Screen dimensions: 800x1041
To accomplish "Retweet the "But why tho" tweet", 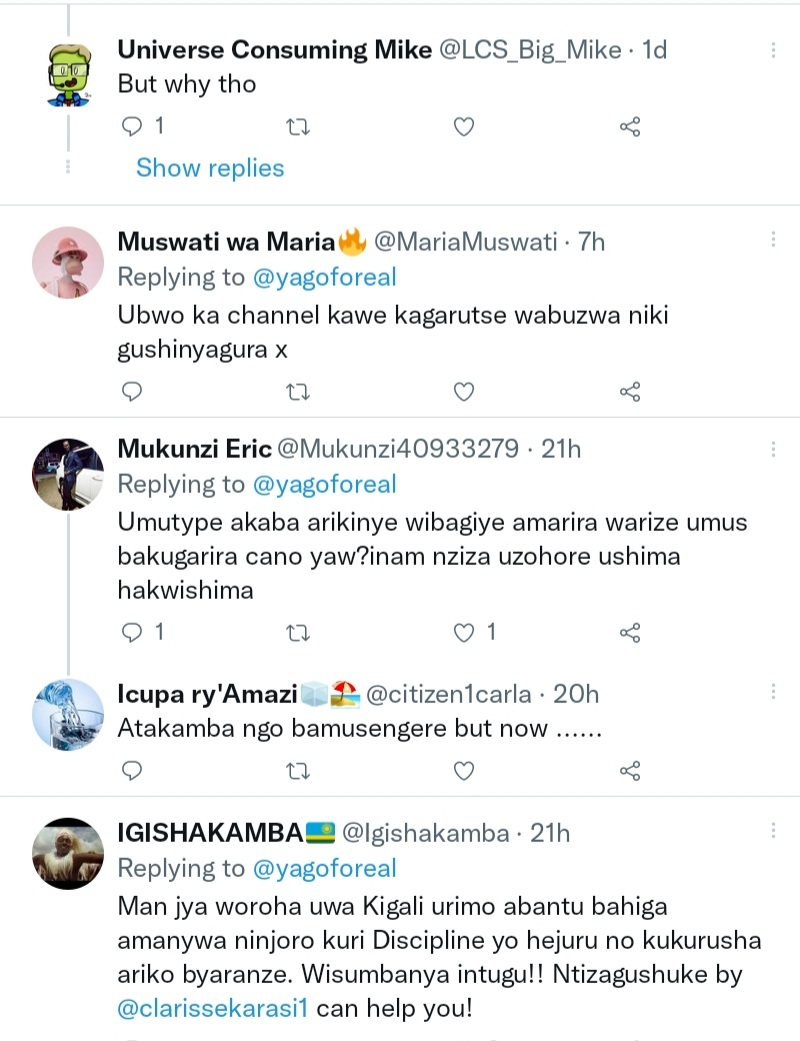I will pyautogui.click(x=298, y=127).
